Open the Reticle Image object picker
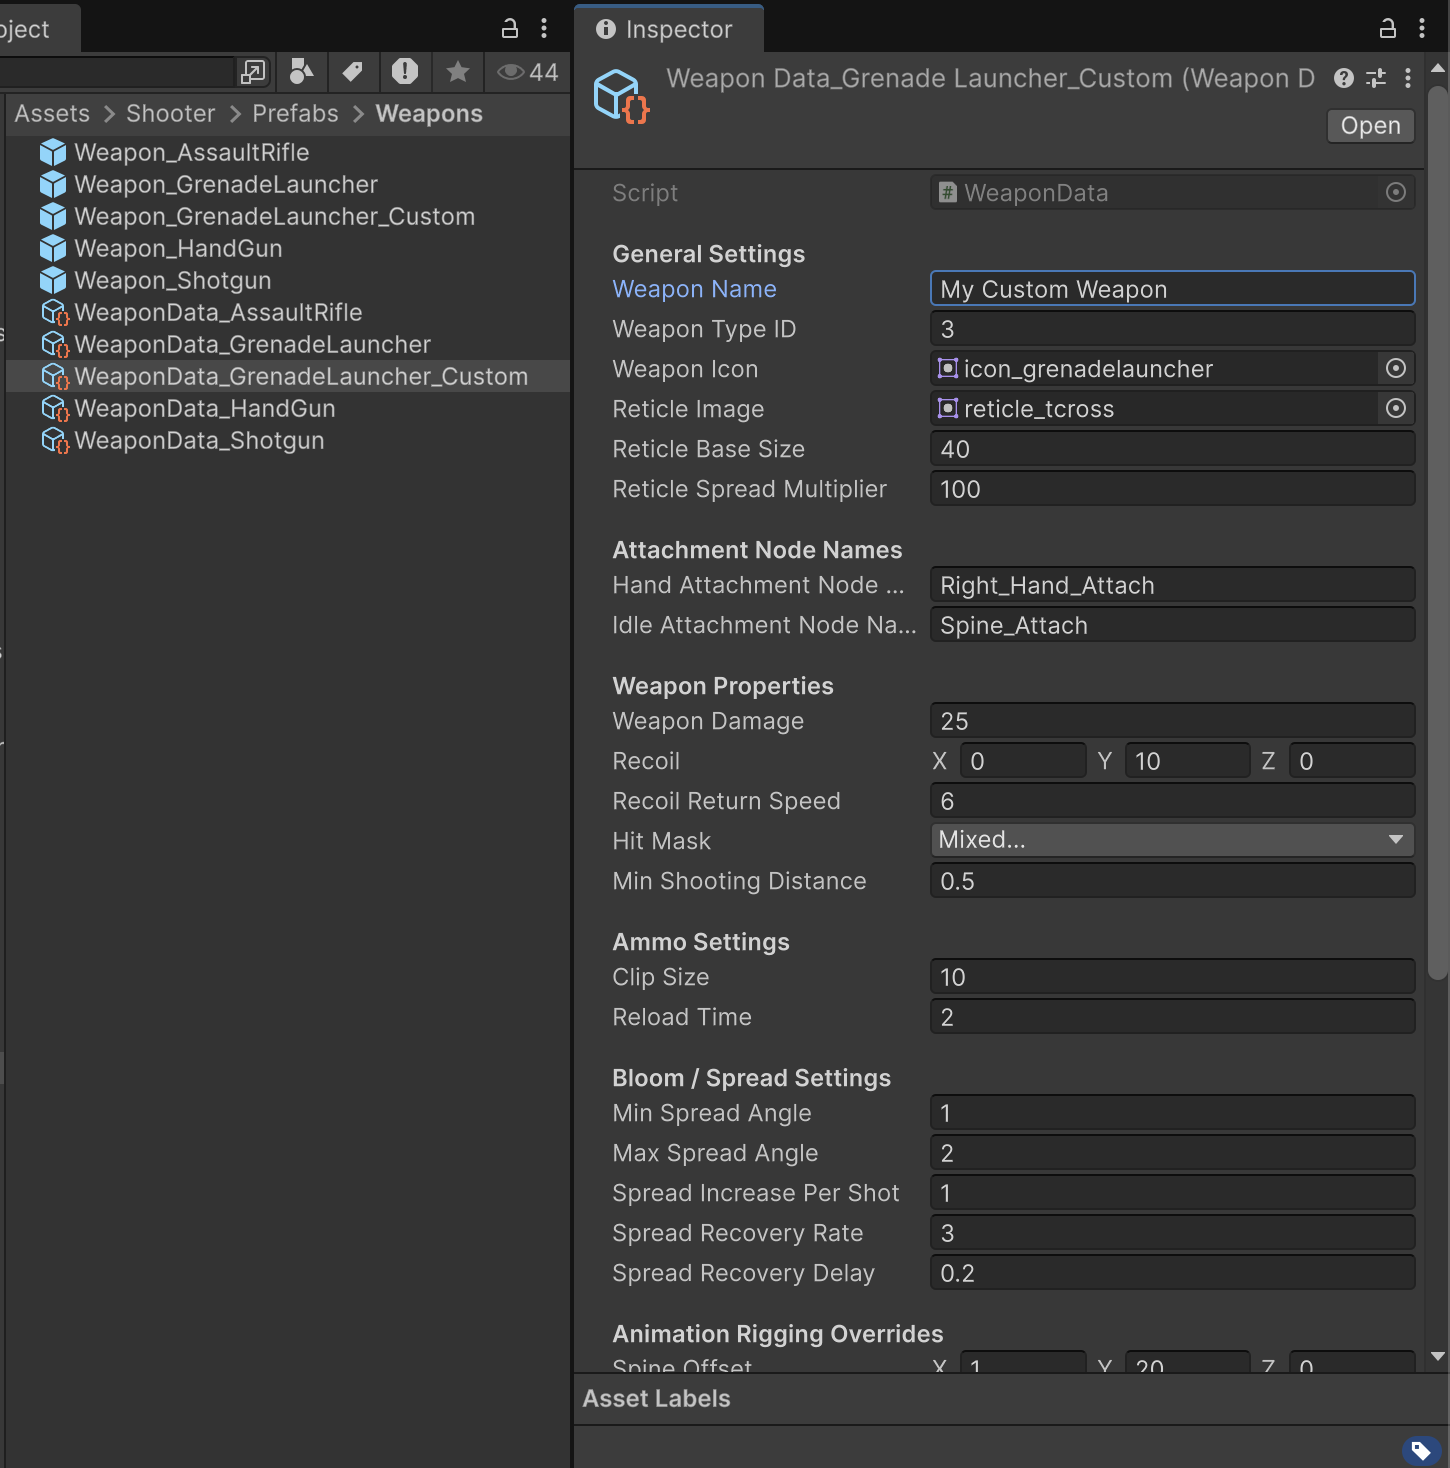The height and width of the screenshot is (1468, 1450). 1396,409
